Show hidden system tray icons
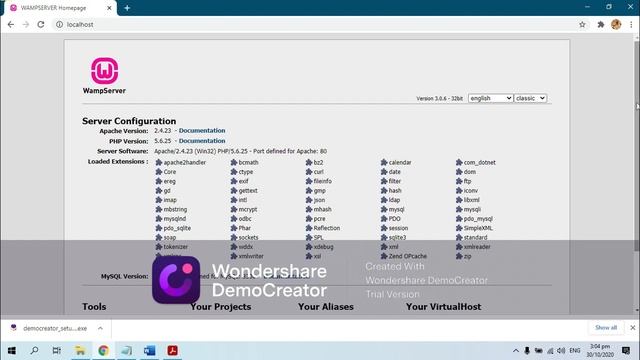The image size is (640, 360). coord(516,351)
